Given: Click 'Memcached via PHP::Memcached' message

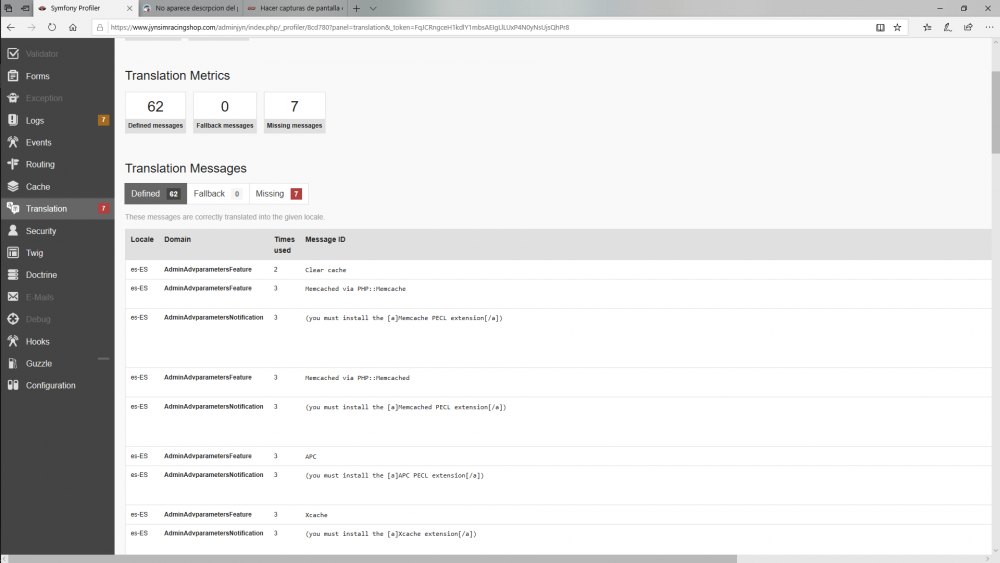Looking at the screenshot, I should (357, 378).
